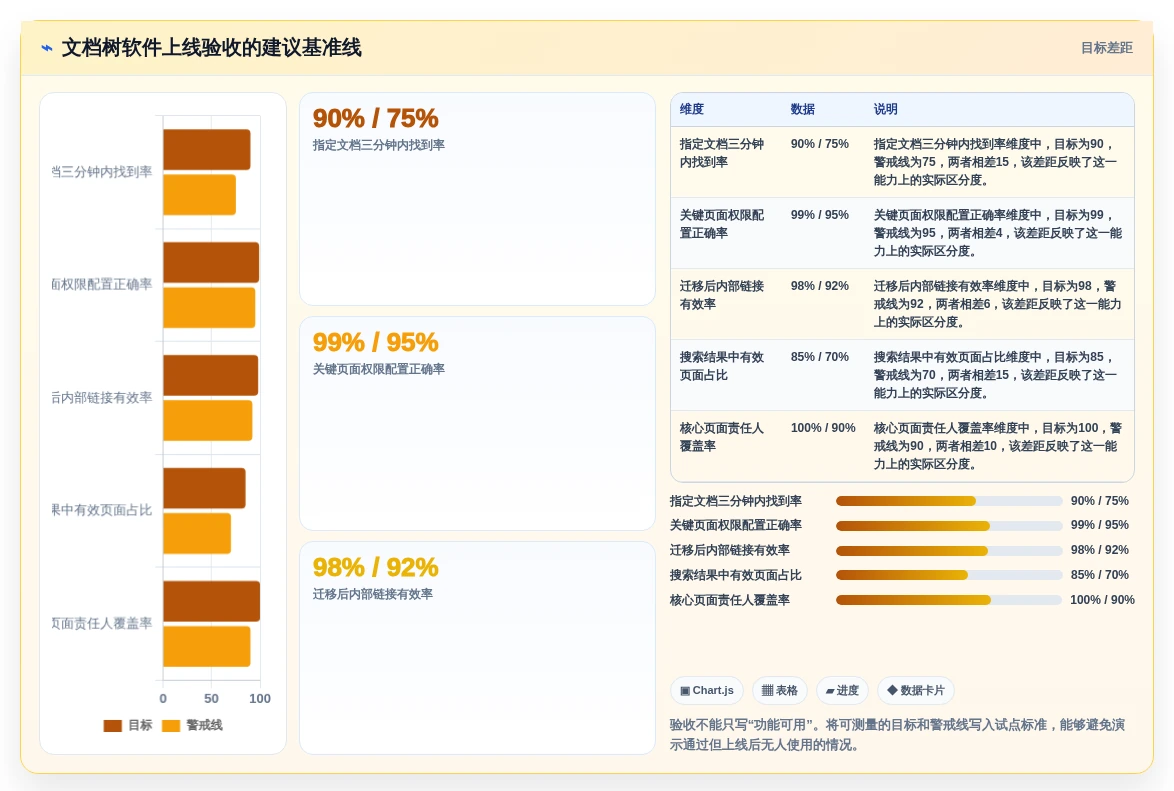The image size is (1174, 791).
Task: Click the 关键页面权限配置正确率 progress bar
Action: coord(949,526)
